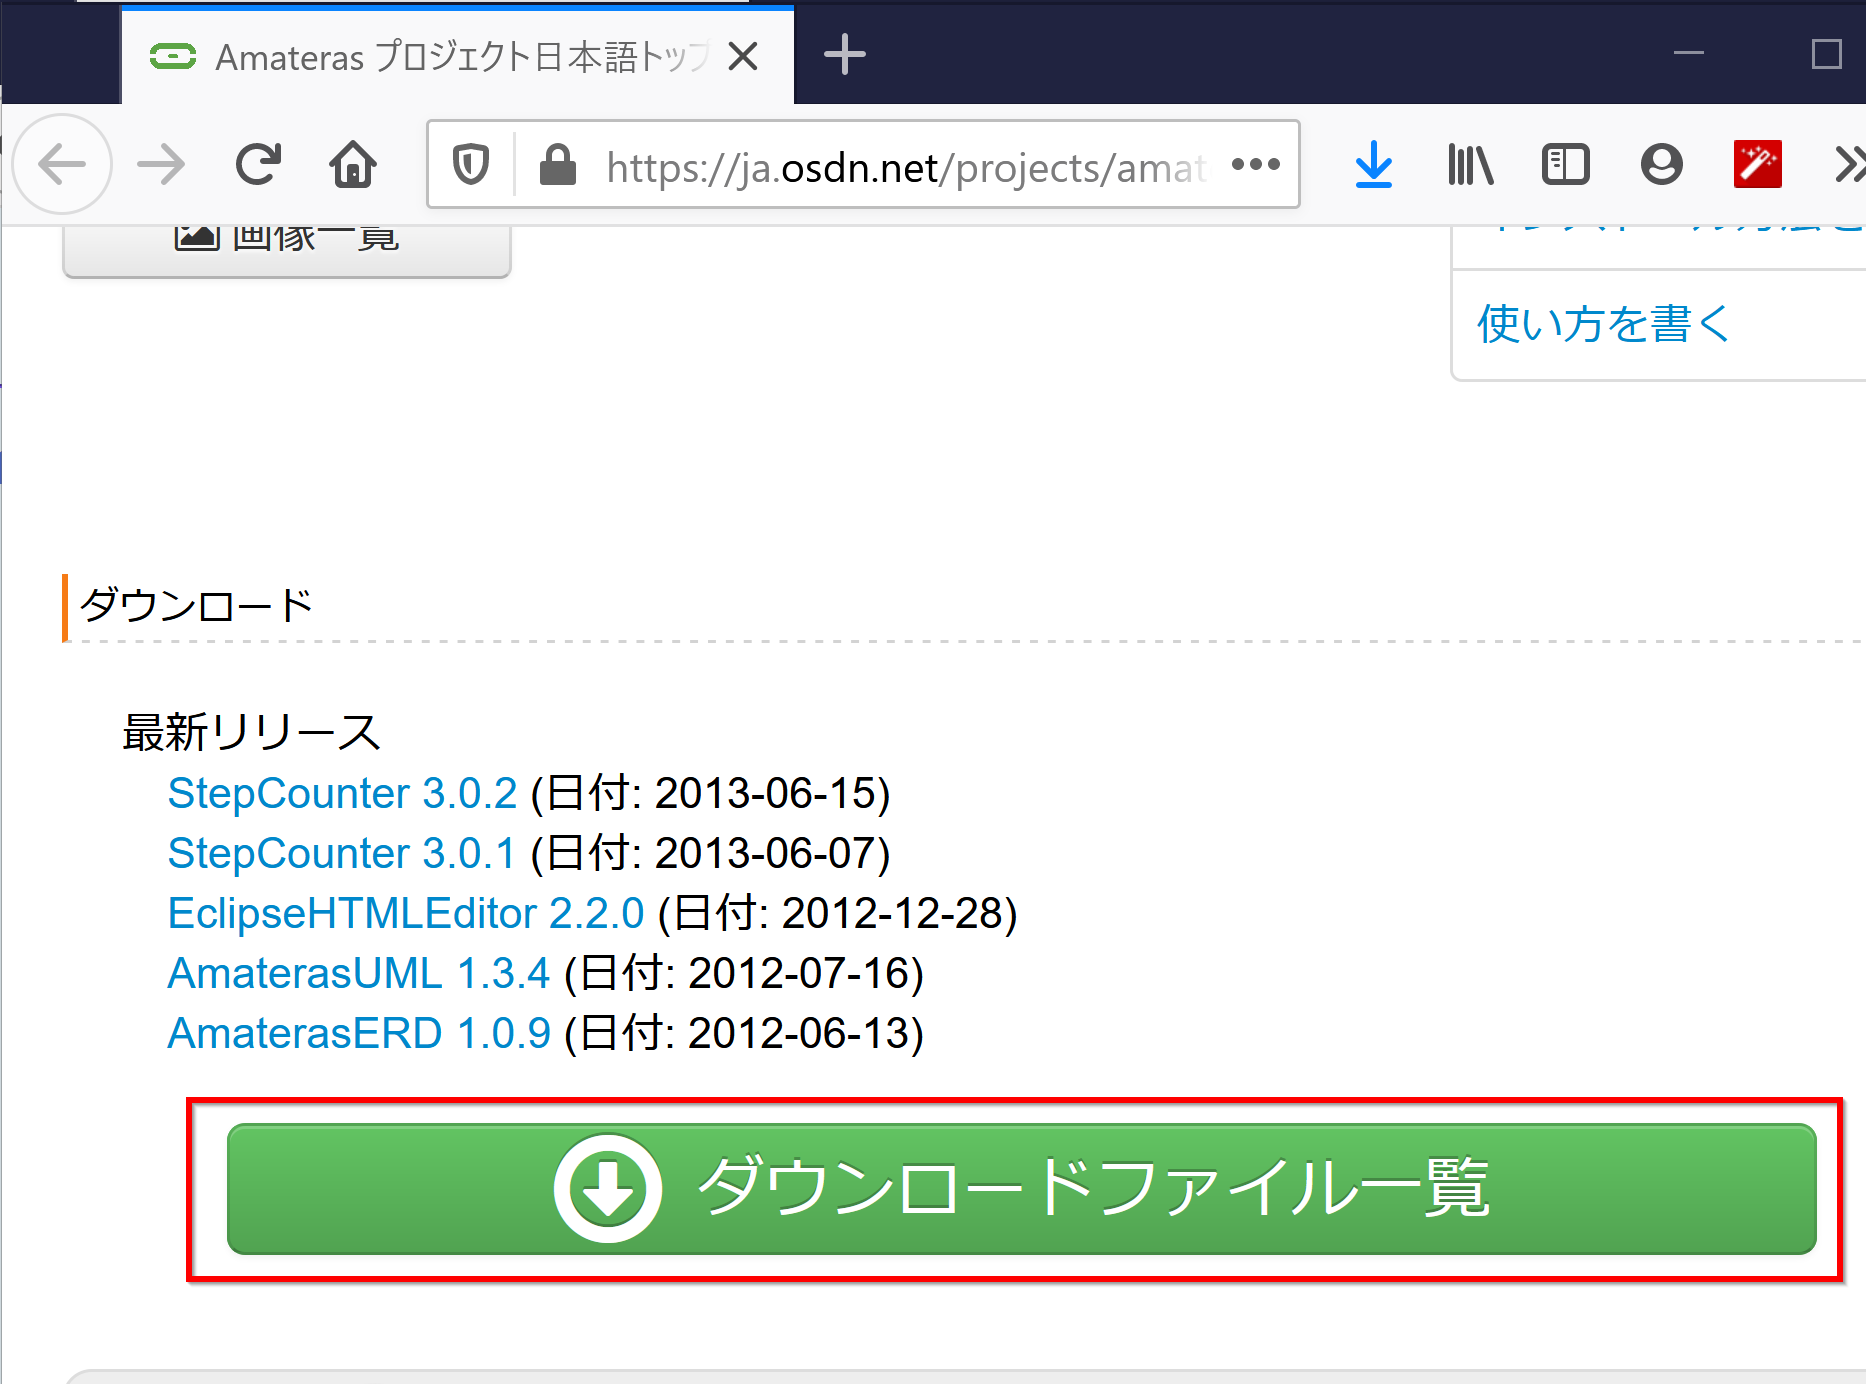Reload the current page
This screenshot has height=1384, width=1866.
pos(258,164)
